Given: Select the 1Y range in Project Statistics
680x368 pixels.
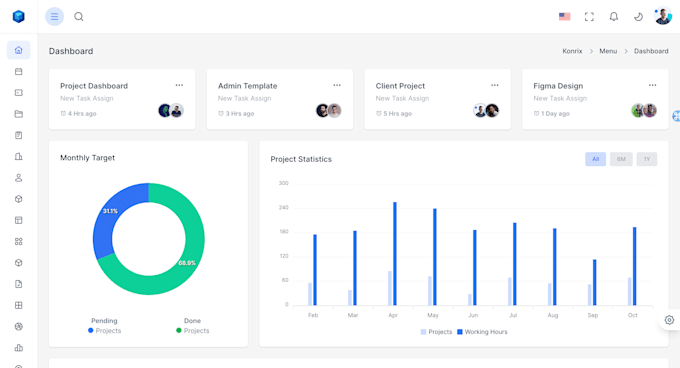Looking at the screenshot, I should click(647, 159).
